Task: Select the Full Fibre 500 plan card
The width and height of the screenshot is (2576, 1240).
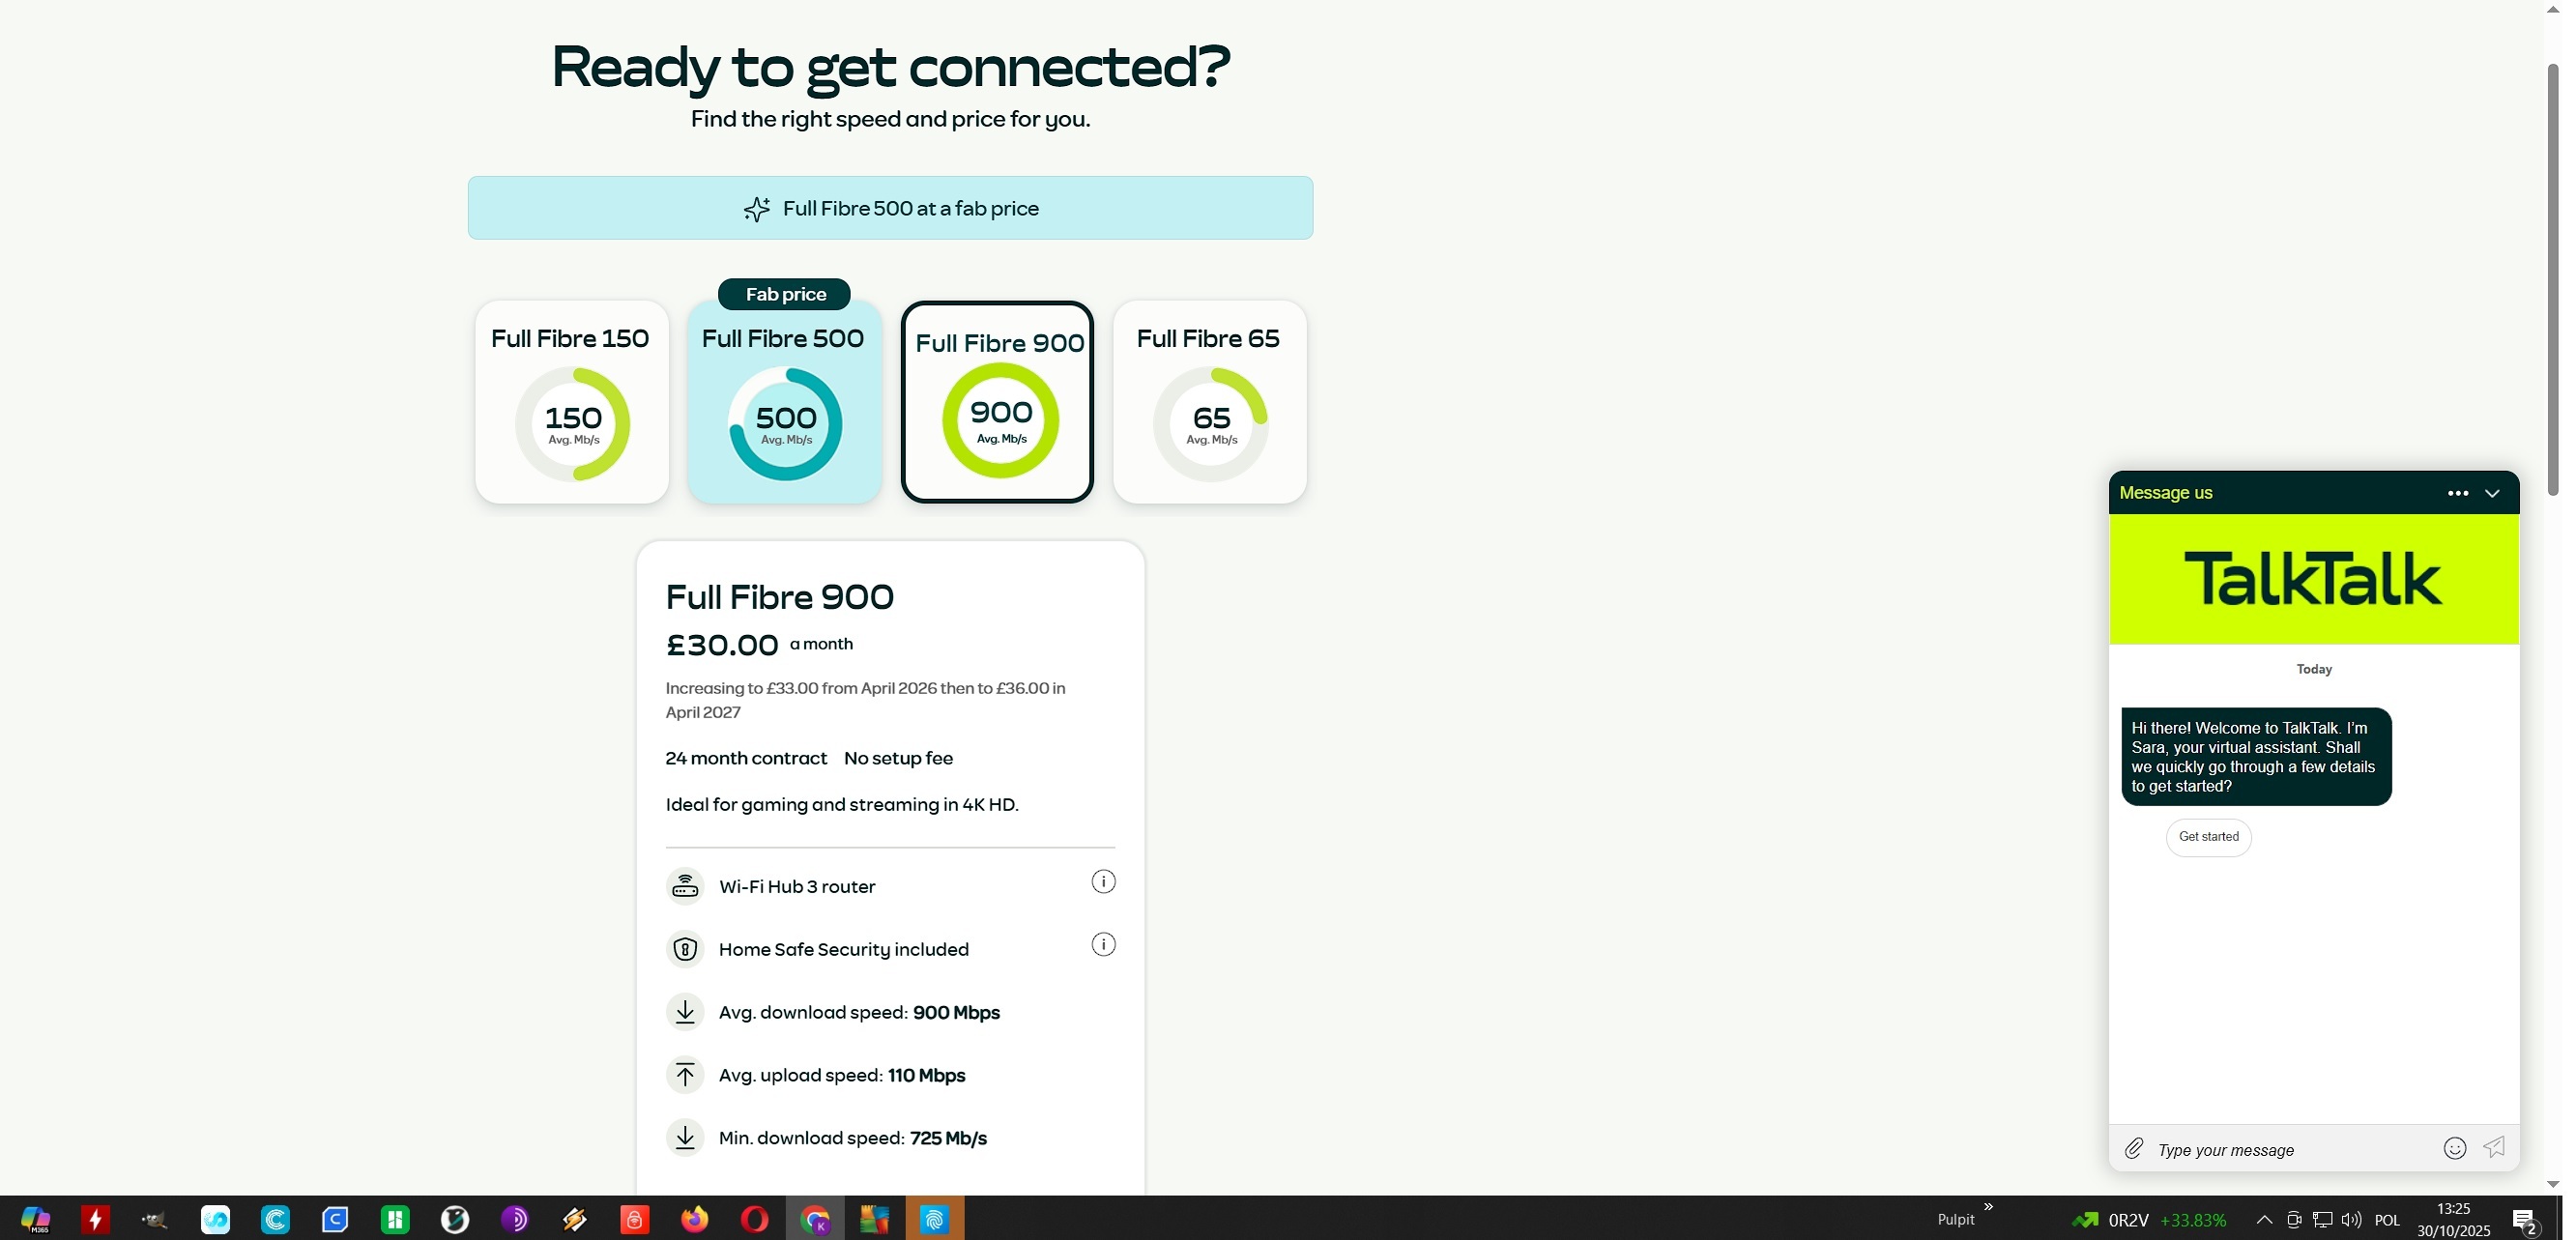Action: 784,402
